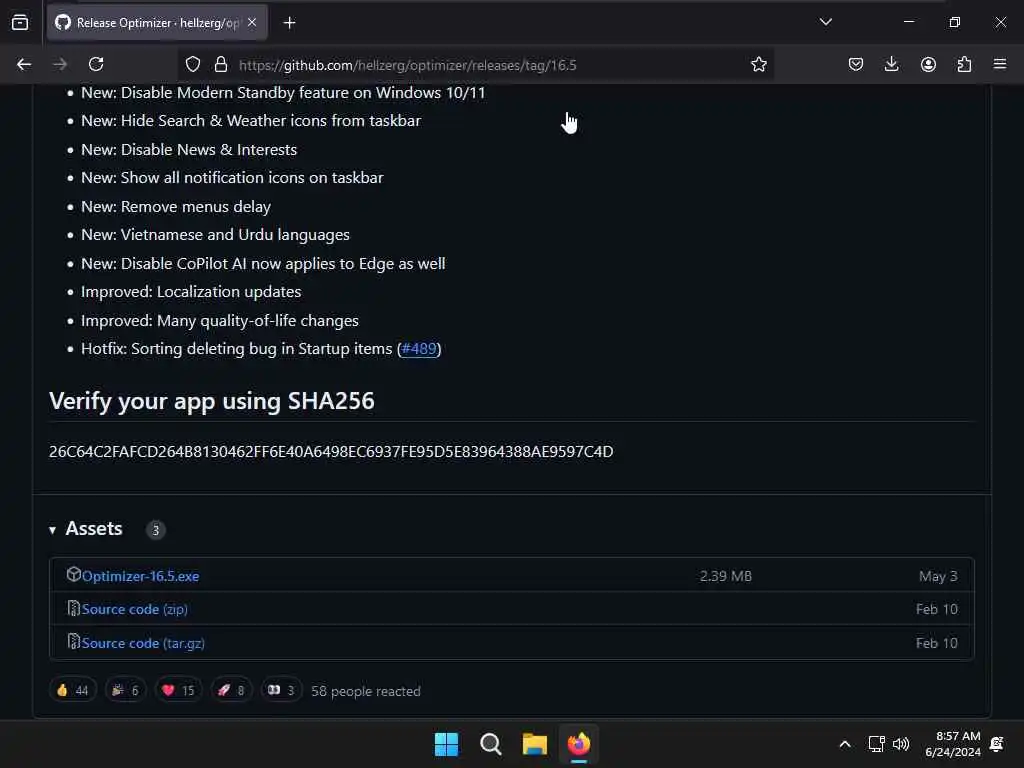
Task: Click the thumbs up reaction with 44
Action: coord(73,690)
